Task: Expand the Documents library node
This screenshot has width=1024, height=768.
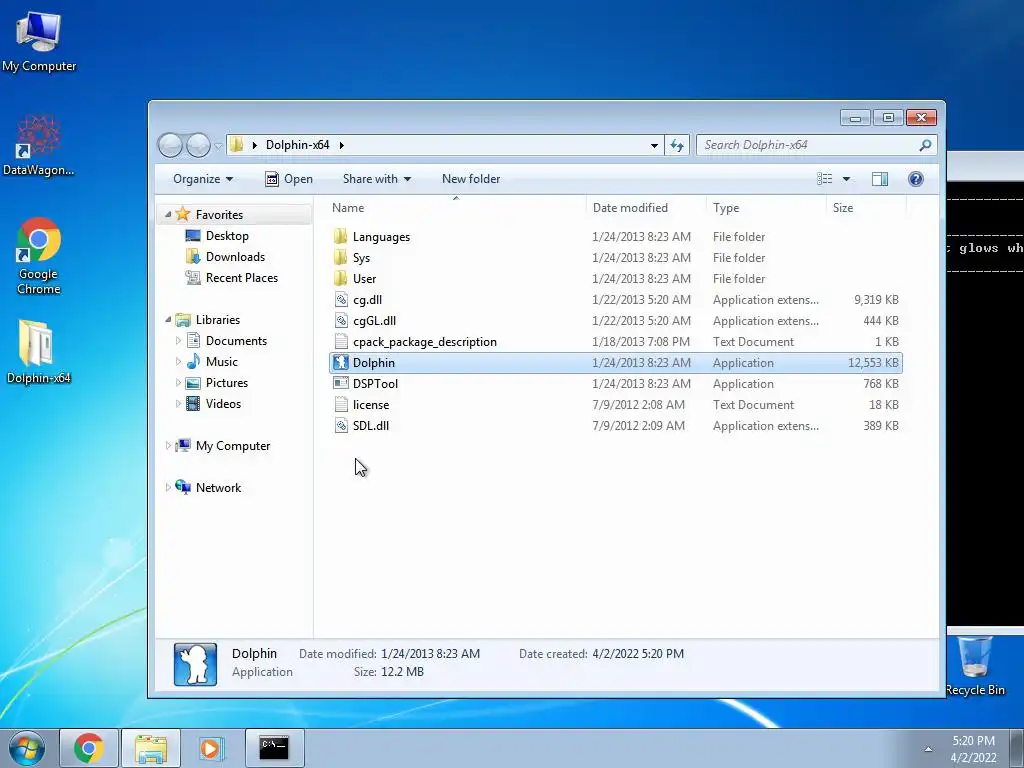Action: click(x=178, y=340)
